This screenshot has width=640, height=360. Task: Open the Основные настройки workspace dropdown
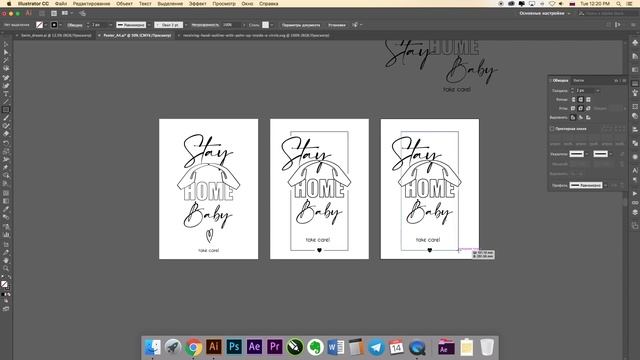tap(544, 13)
